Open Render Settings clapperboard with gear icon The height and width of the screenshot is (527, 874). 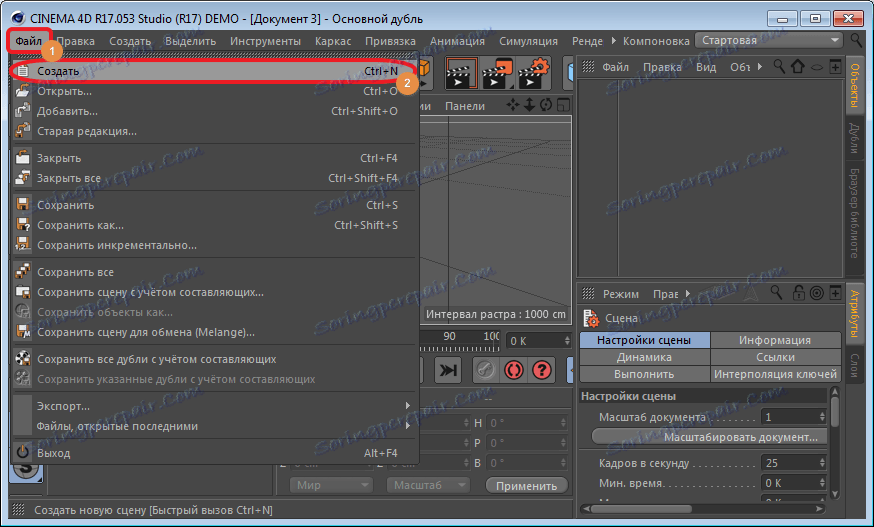(533, 71)
